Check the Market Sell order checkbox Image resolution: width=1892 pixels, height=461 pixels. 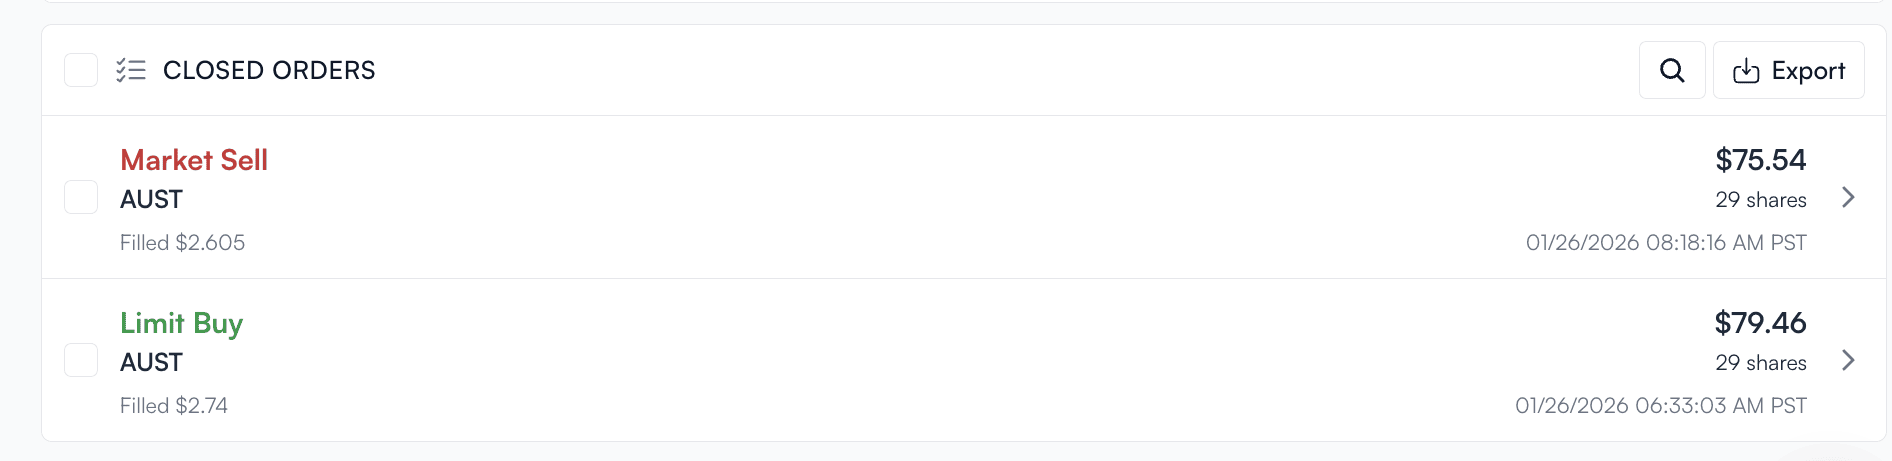[81, 197]
